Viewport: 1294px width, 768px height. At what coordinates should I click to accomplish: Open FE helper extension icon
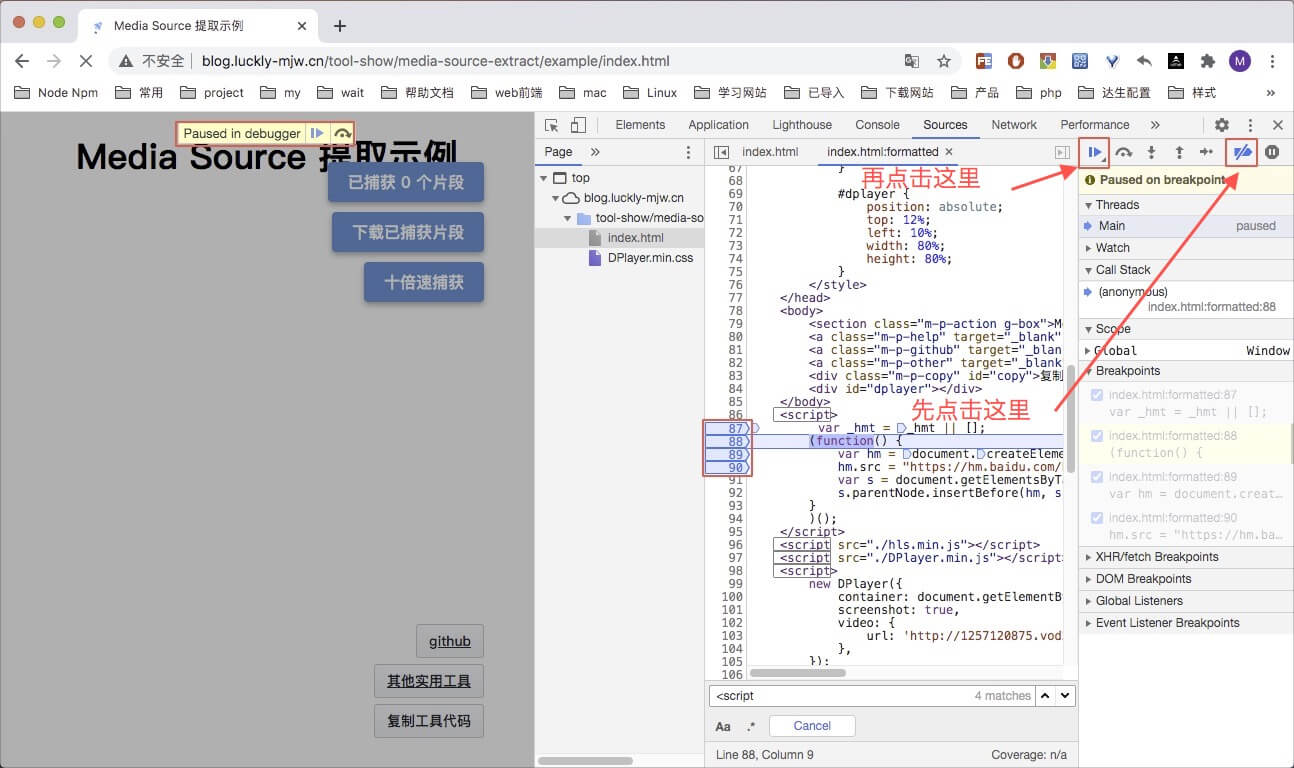(x=984, y=61)
